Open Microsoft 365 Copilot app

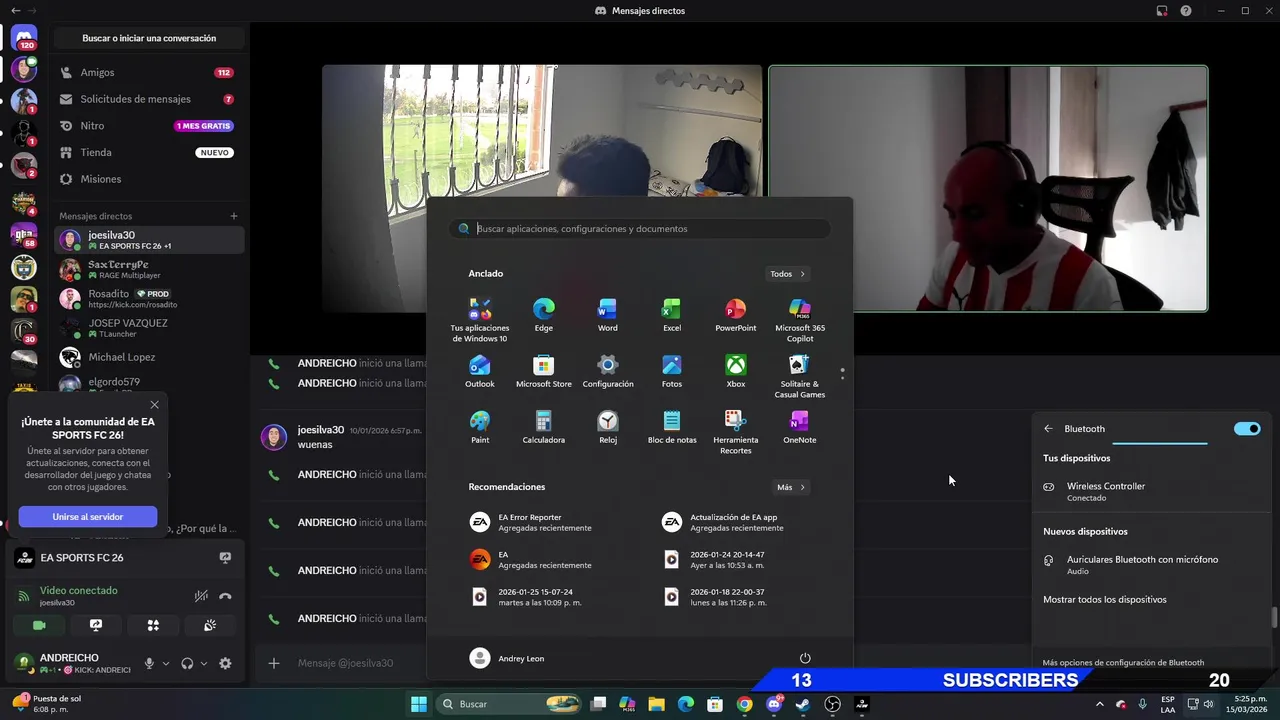(x=799, y=320)
